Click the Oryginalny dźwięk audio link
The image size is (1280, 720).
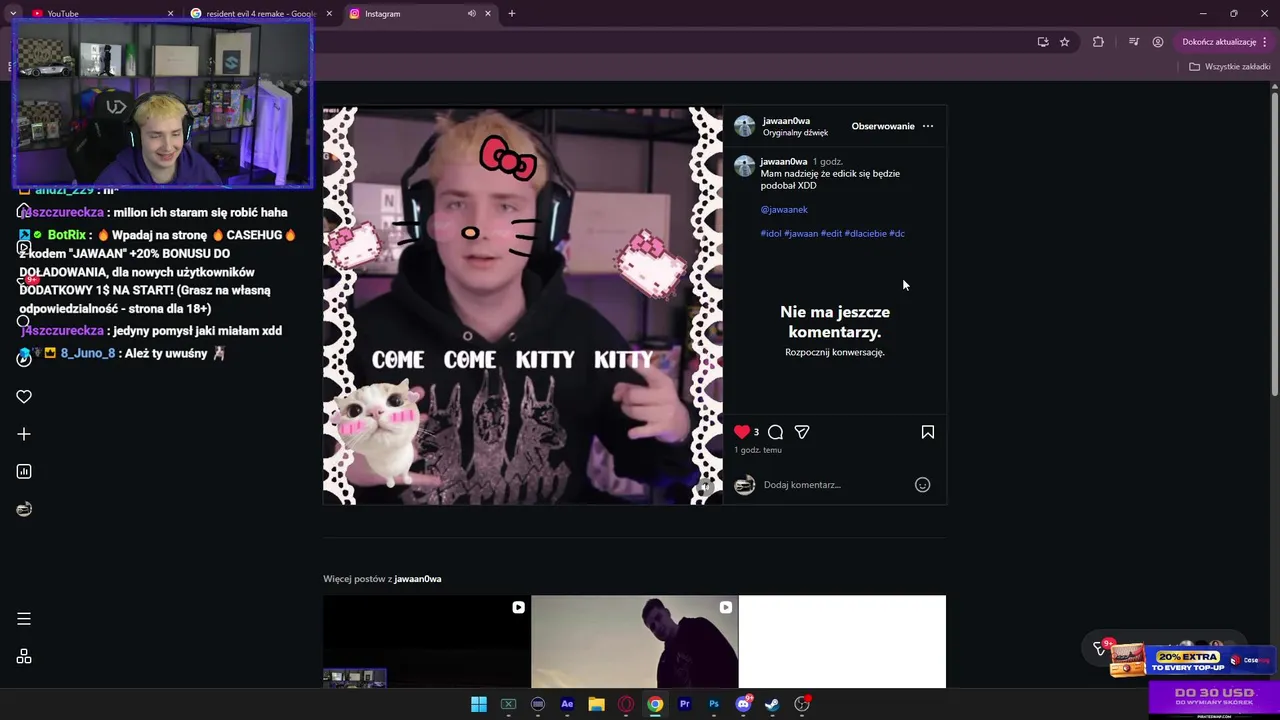[795, 133]
